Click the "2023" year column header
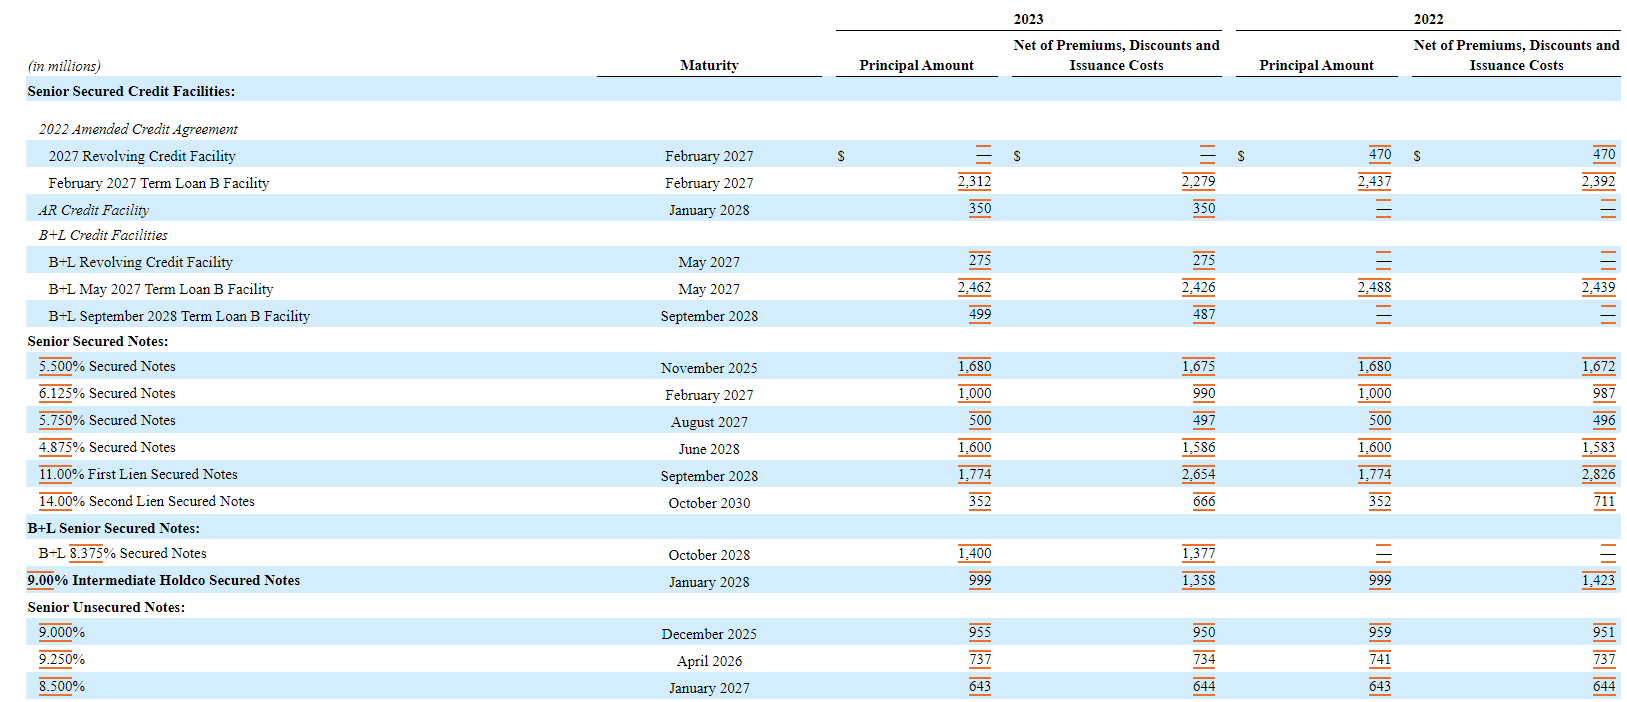The height and width of the screenshot is (702, 1627). point(1028,19)
